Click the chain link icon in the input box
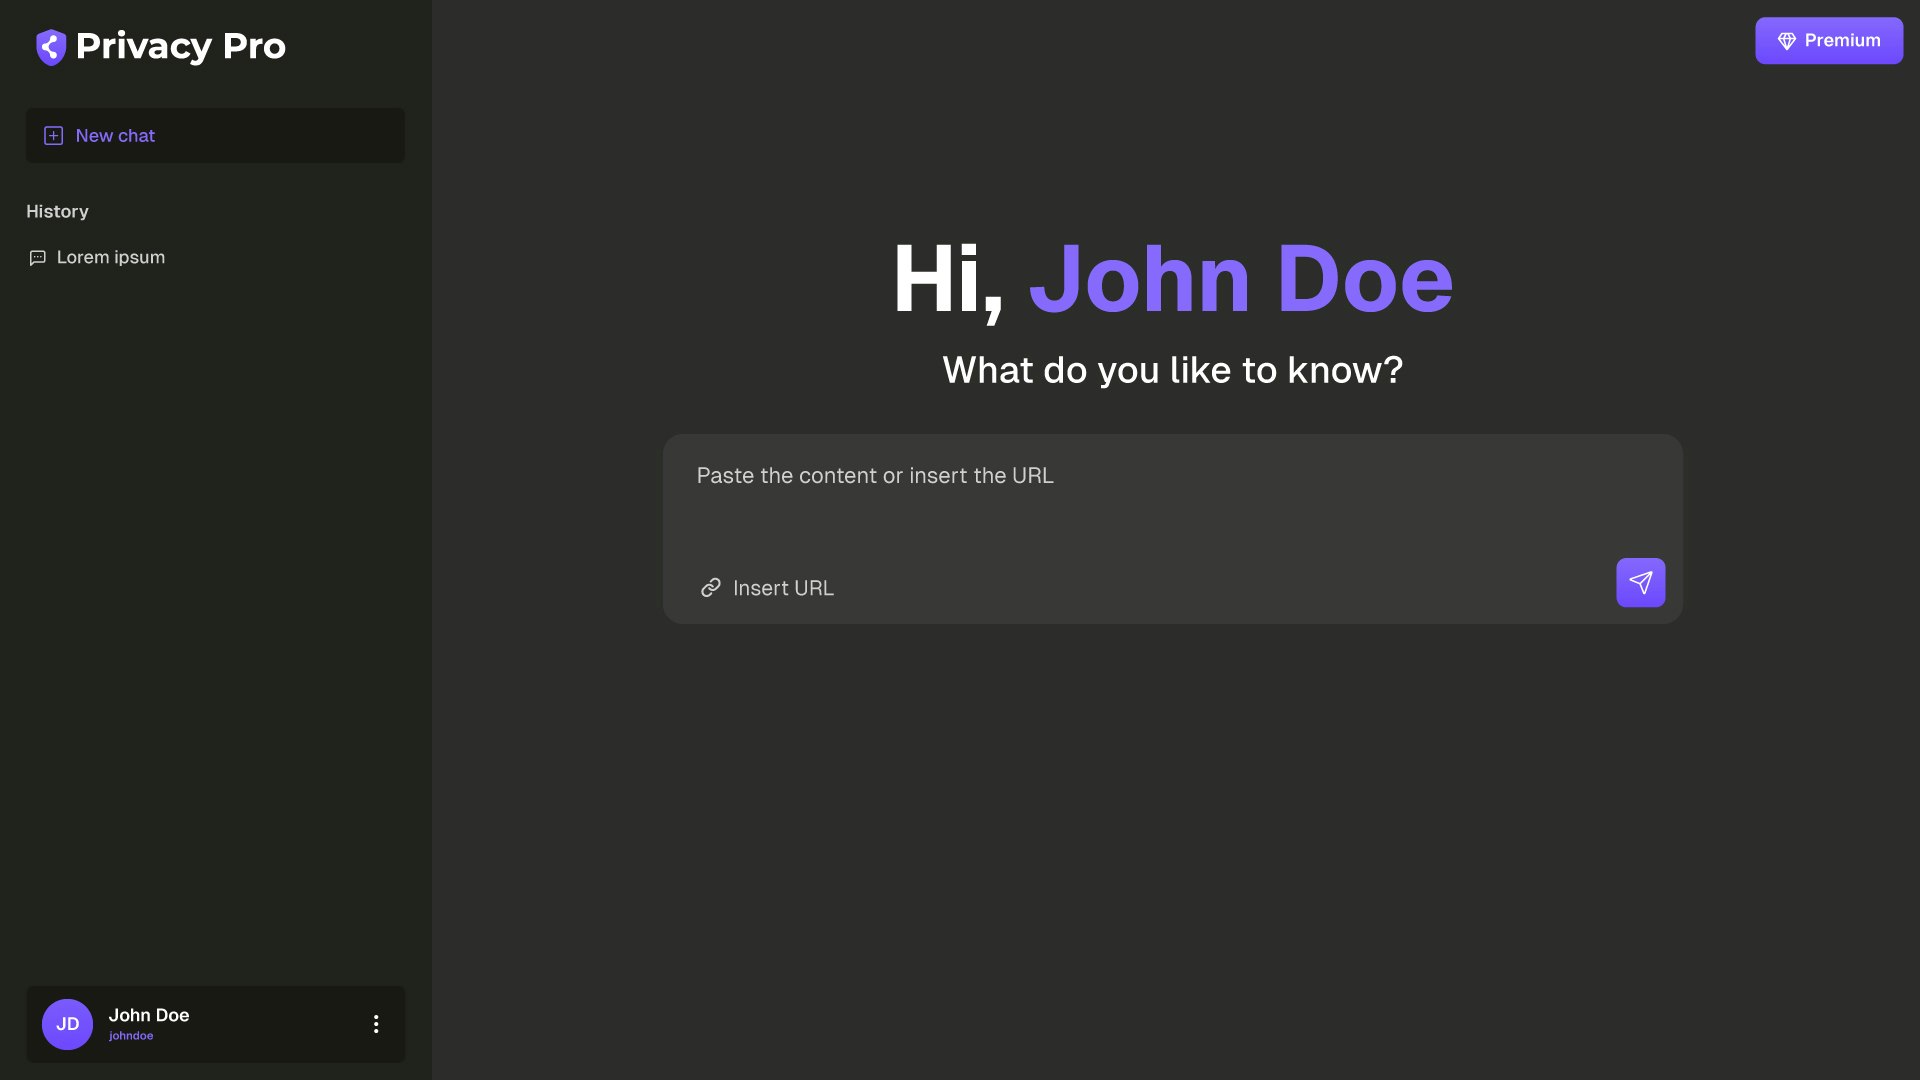 [x=711, y=588]
